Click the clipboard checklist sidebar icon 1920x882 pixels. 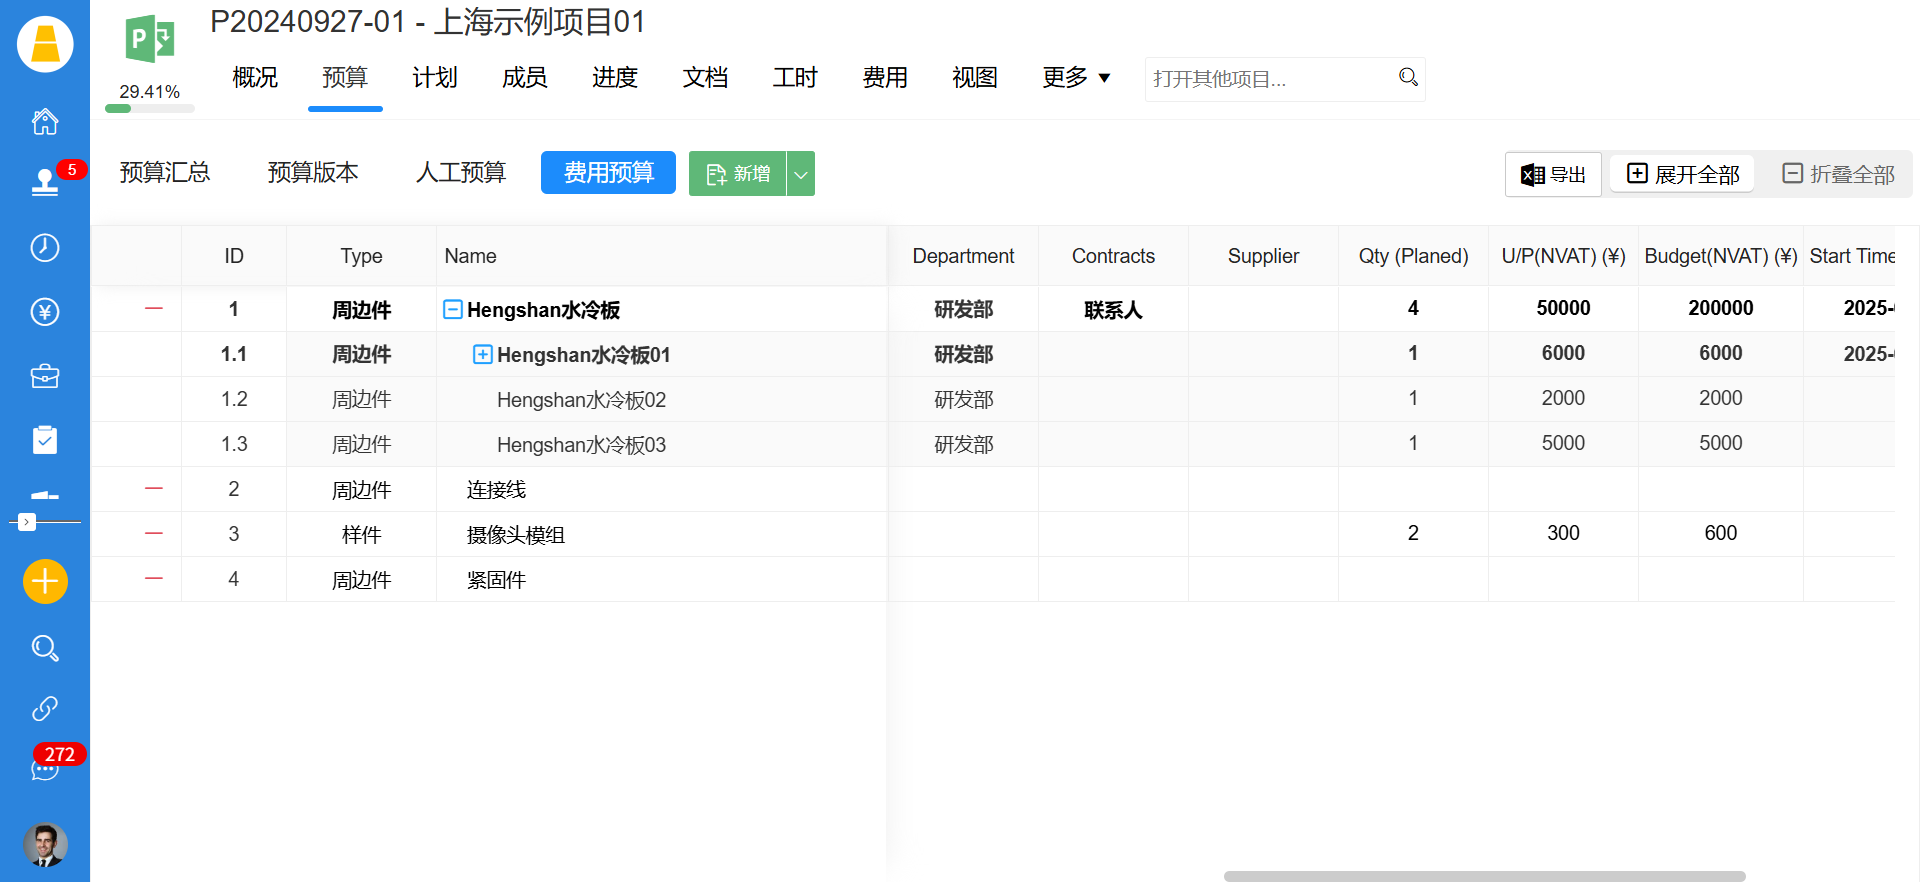coord(45,440)
